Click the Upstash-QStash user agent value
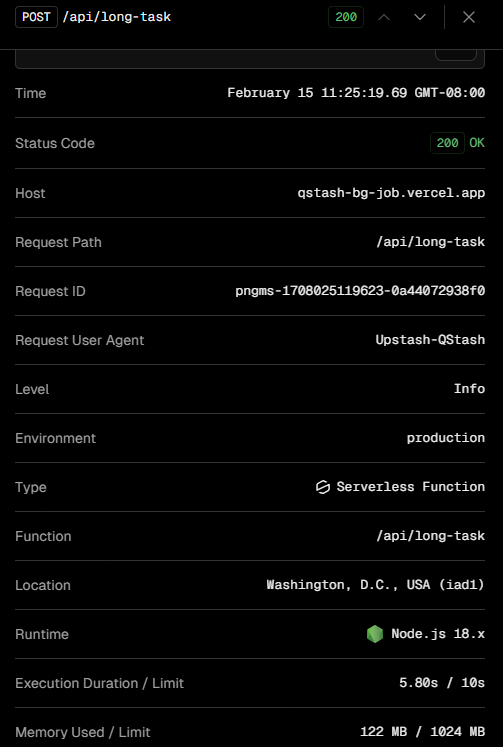 [430, 340]
